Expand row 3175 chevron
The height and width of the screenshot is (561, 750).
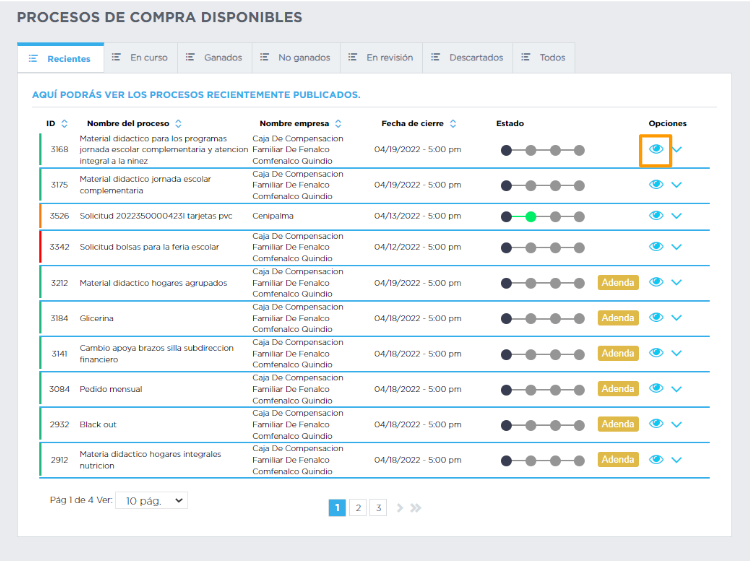[676, 185]
